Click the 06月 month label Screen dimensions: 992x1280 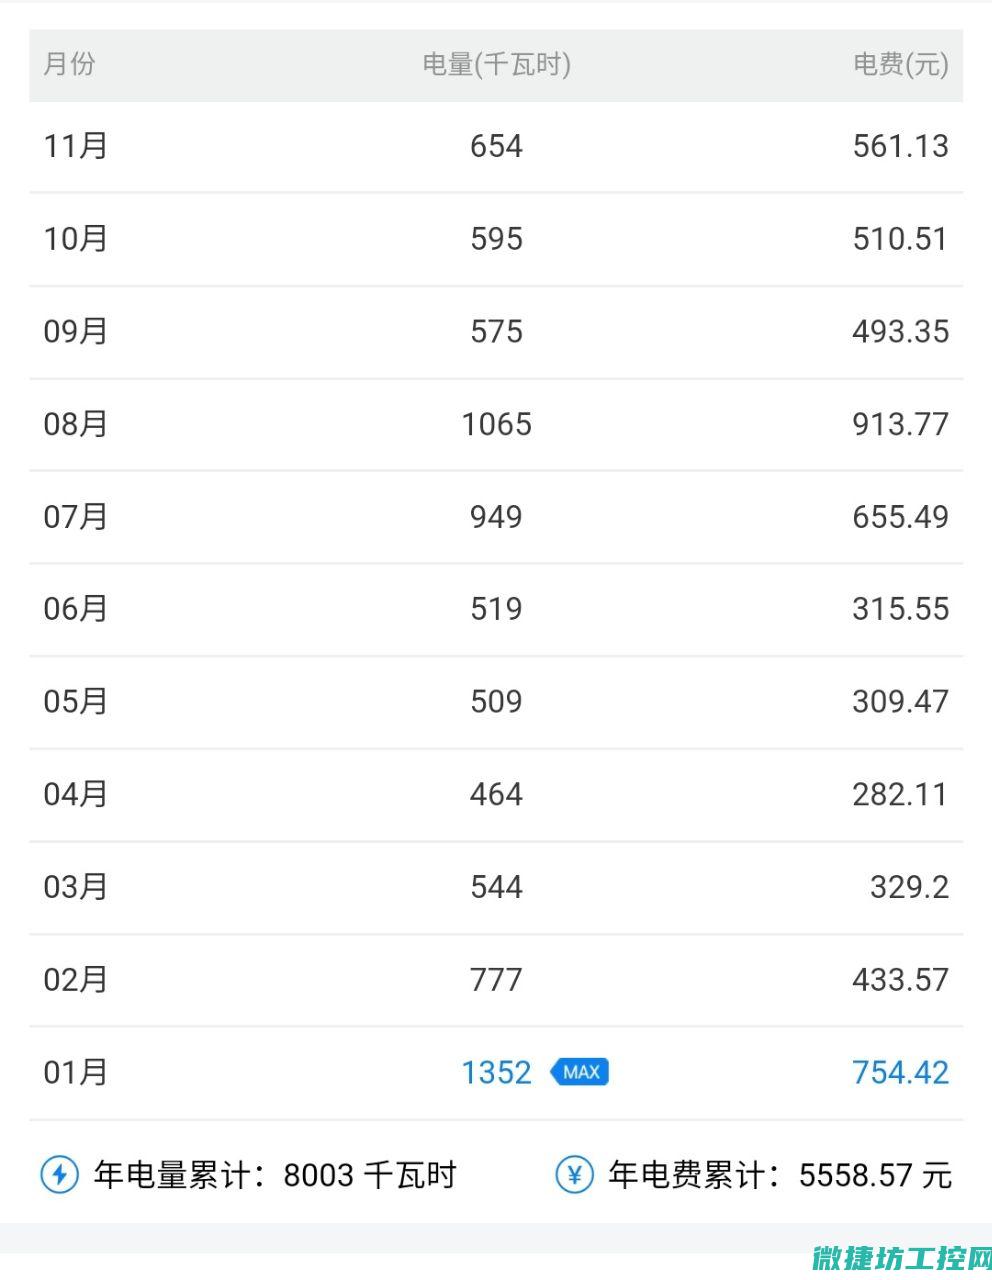pyautogui.click(x=75, y=609)
